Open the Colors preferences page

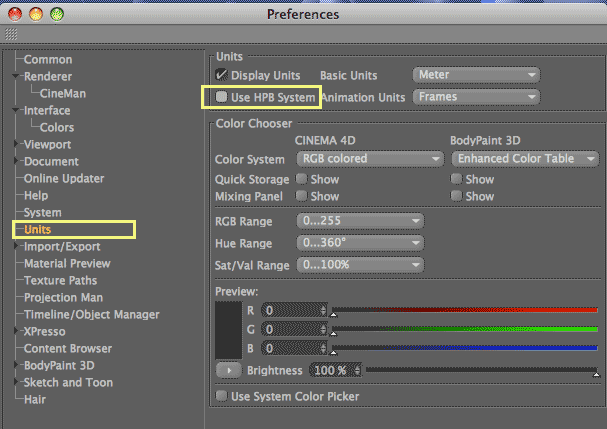[57, 128]
